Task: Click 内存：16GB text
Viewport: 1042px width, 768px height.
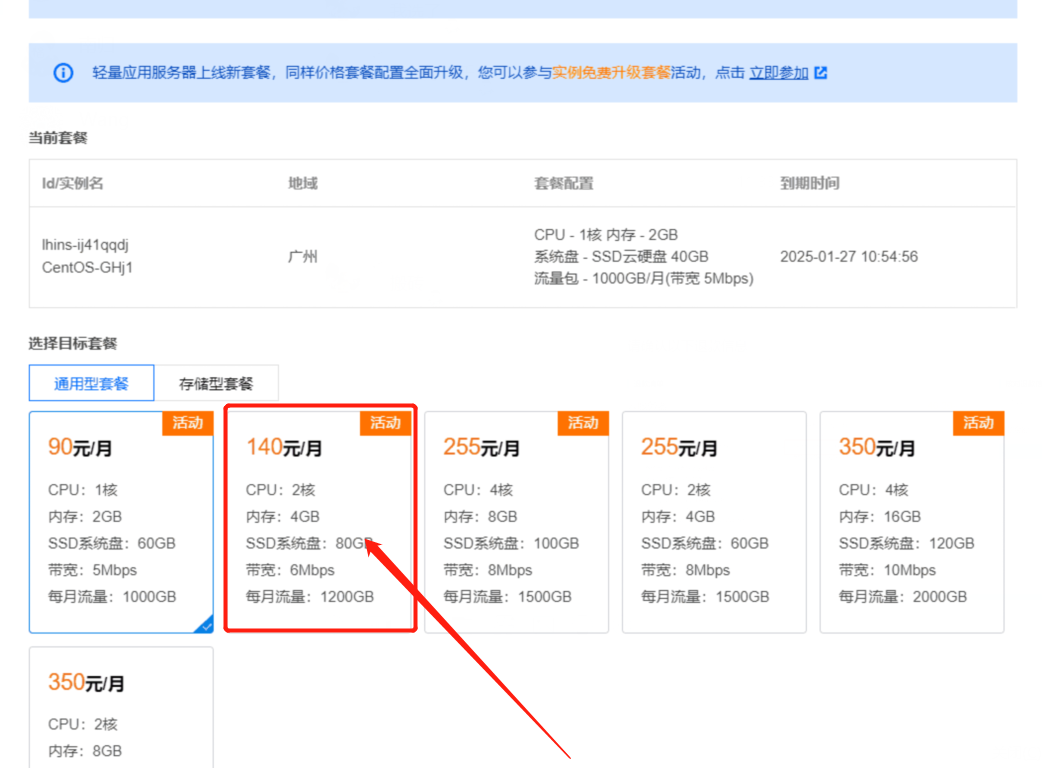Action: [x=880, y=517]
